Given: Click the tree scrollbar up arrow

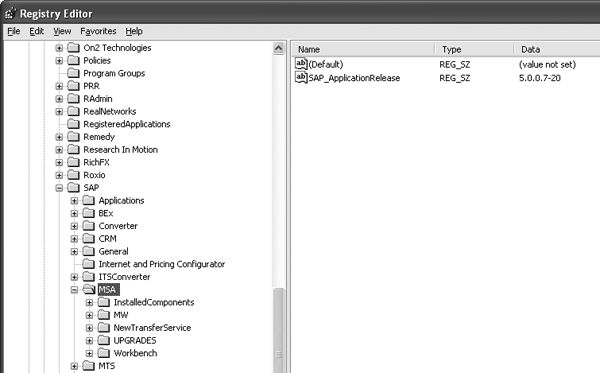Looking at the screenshot, I should [x=279, y=48].
